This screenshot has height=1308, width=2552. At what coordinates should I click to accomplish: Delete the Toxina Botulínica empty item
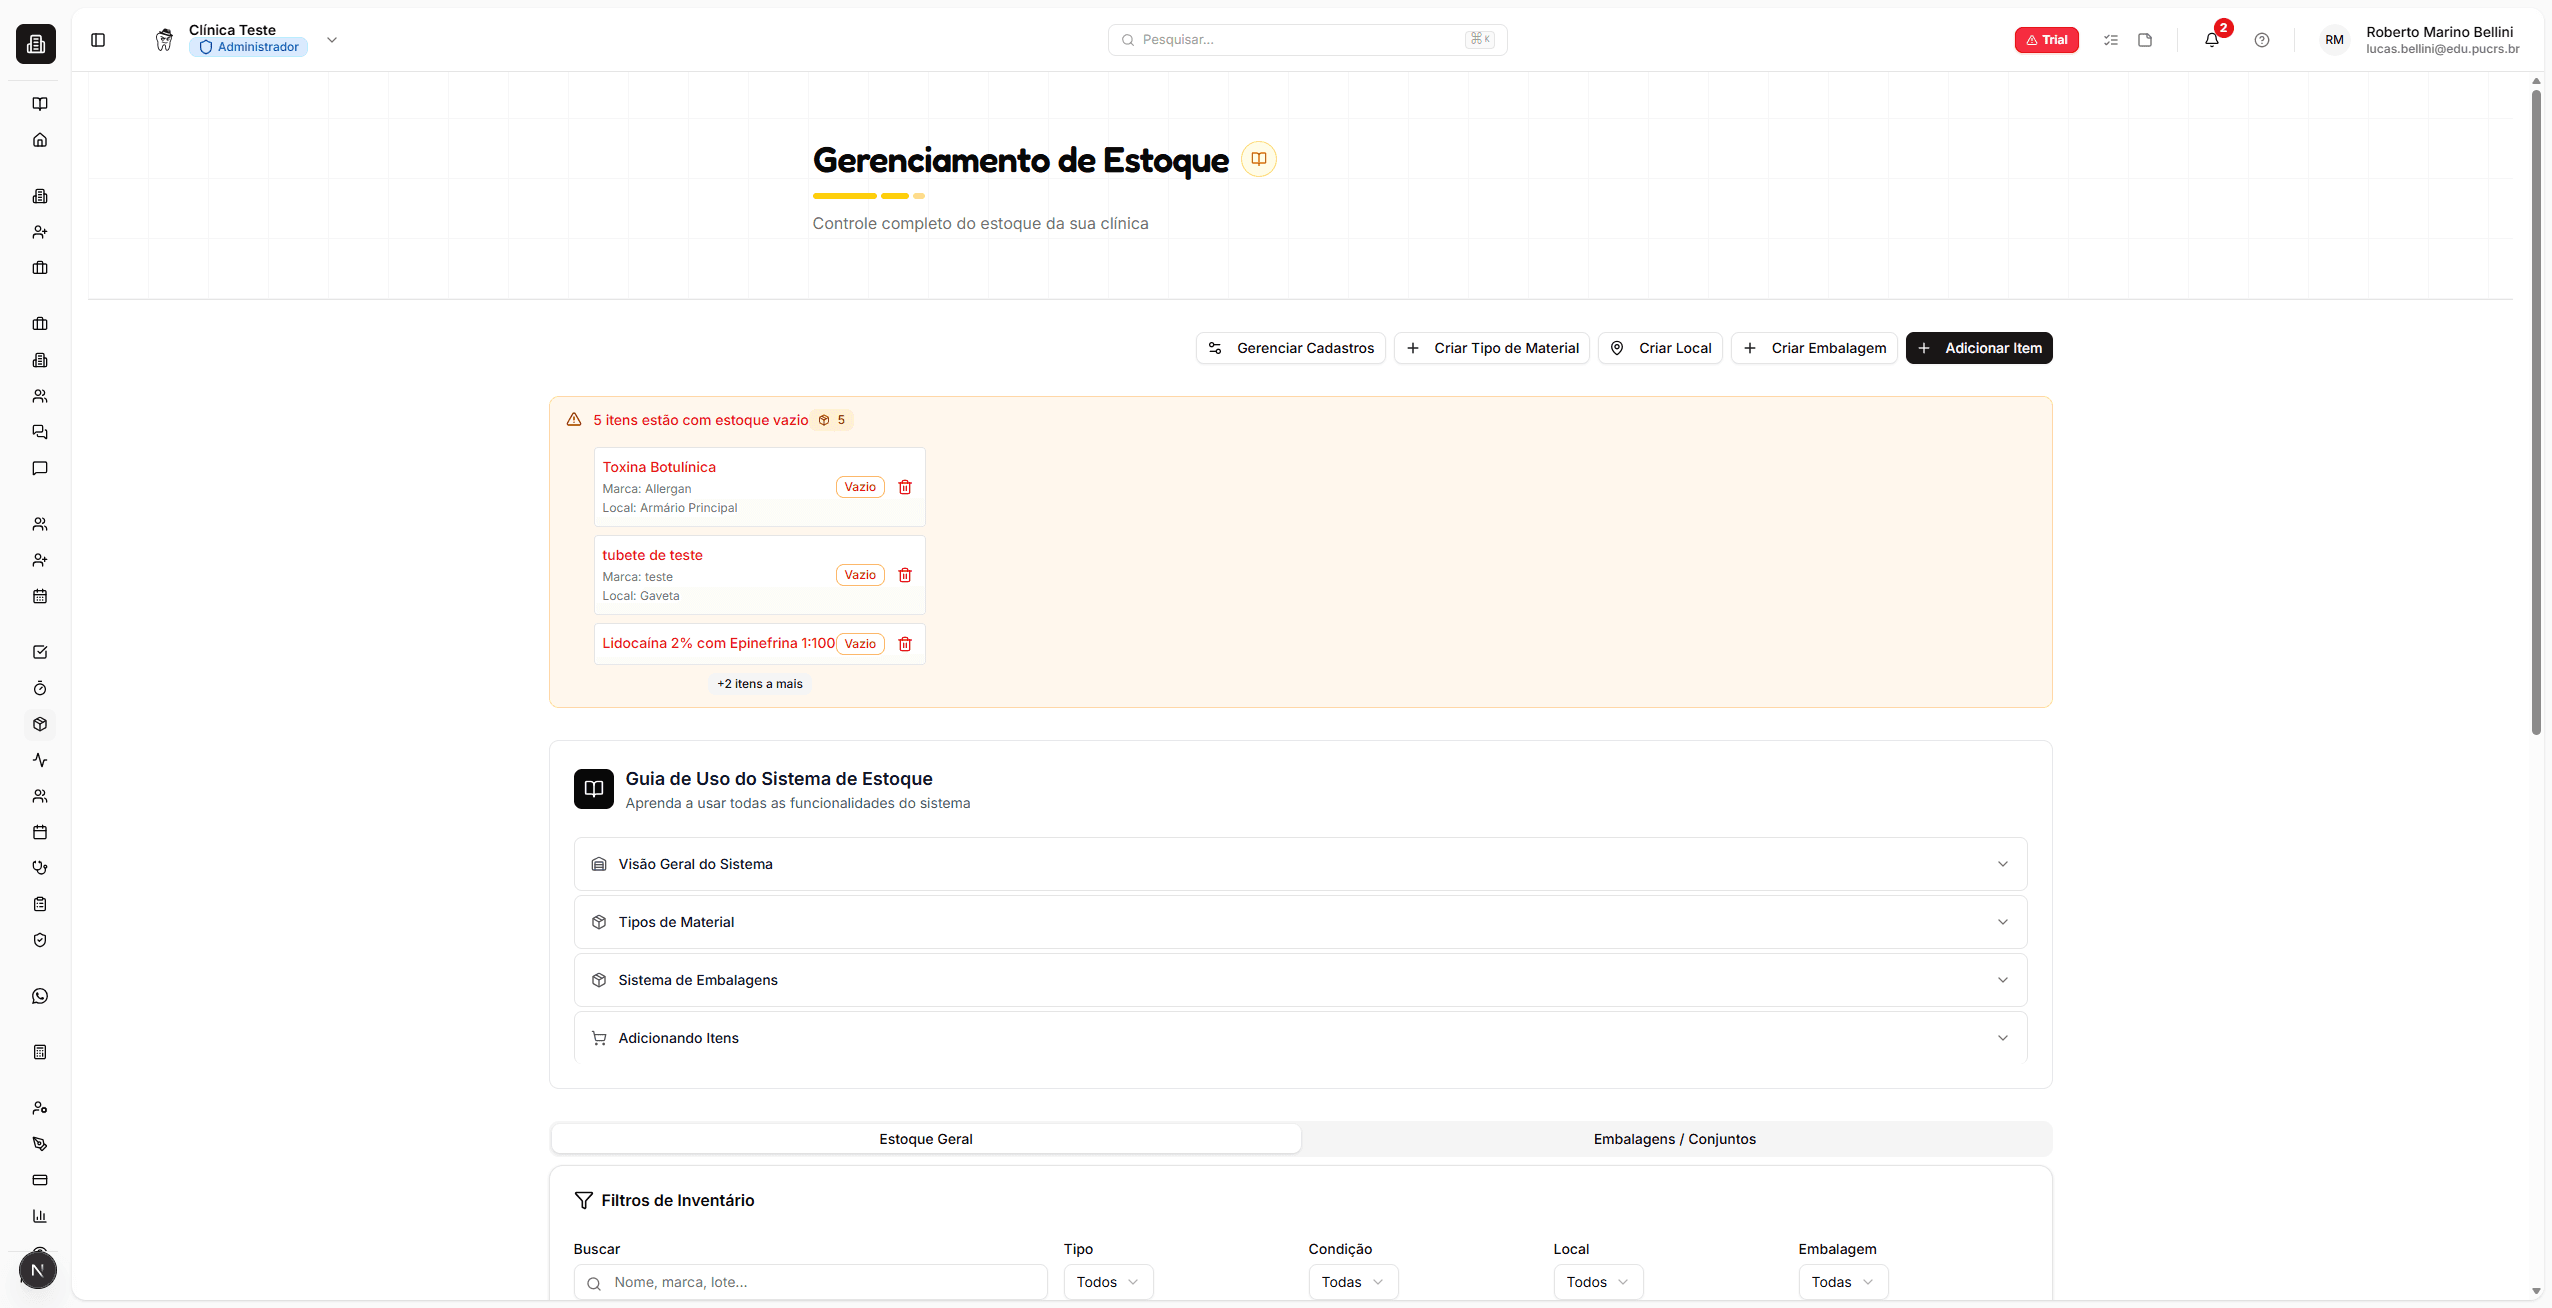[x=904, y=487]
